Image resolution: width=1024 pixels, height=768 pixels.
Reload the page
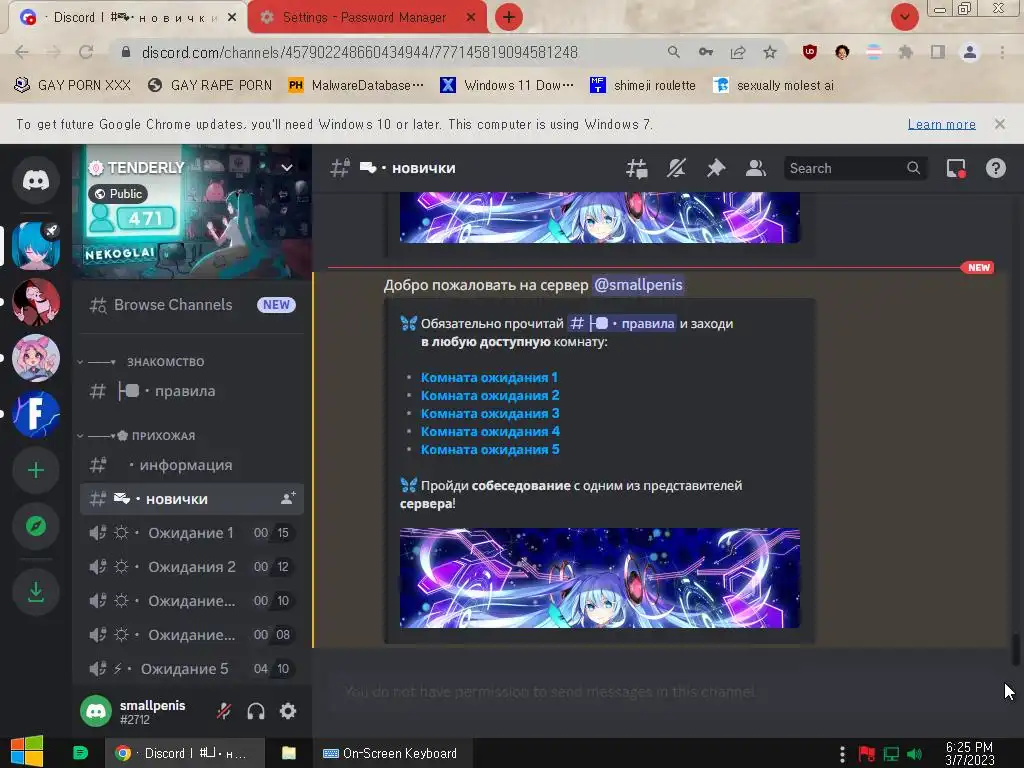[86, 52]
